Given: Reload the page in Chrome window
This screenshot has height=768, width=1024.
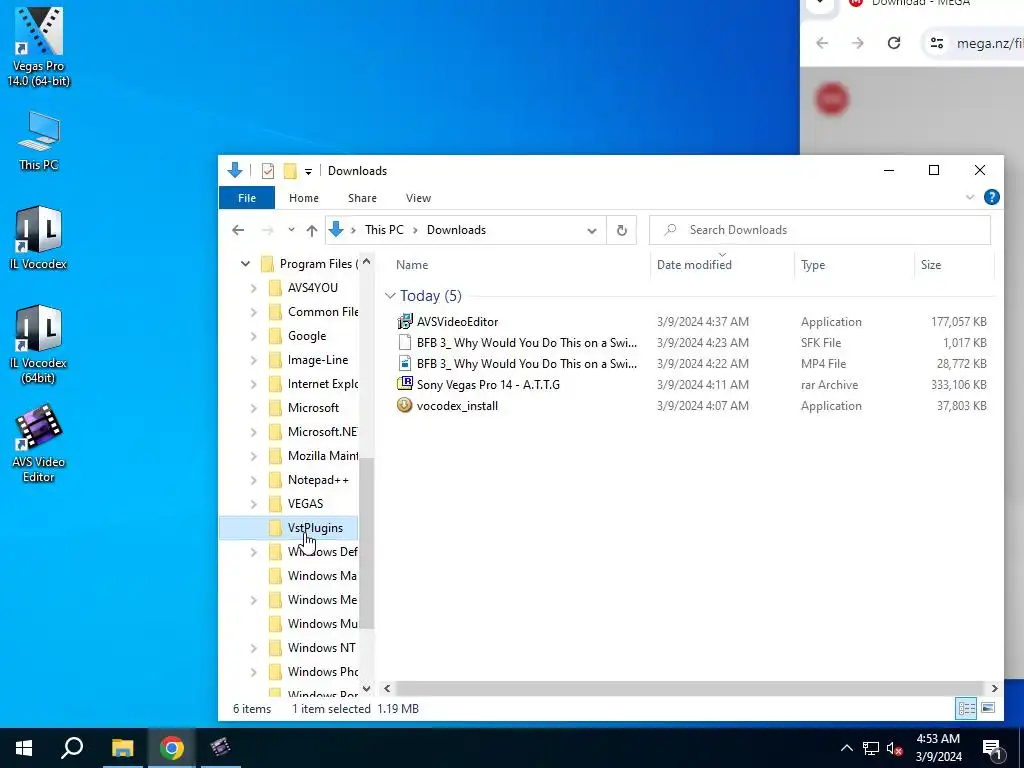Looking at the screenshot, I should 894,43.
